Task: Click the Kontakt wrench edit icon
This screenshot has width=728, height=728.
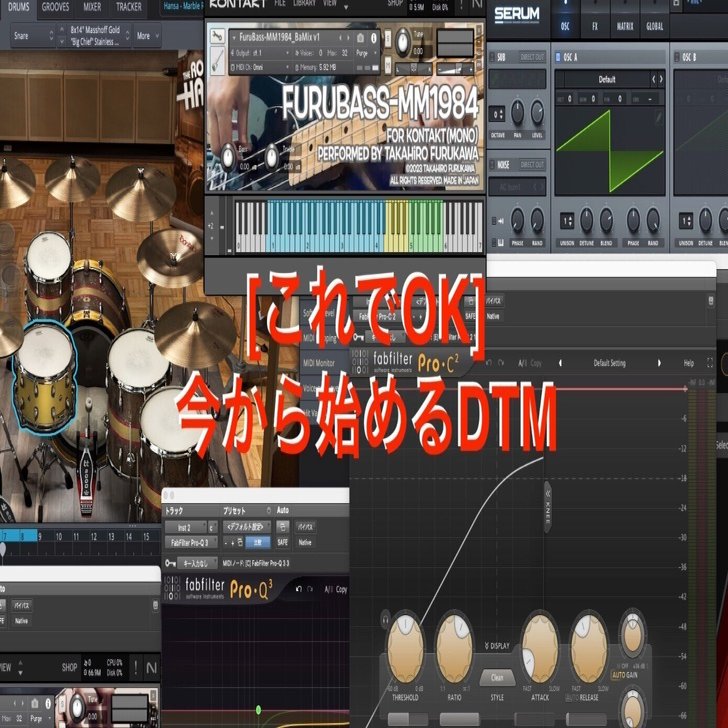Action: pos(217,36)
